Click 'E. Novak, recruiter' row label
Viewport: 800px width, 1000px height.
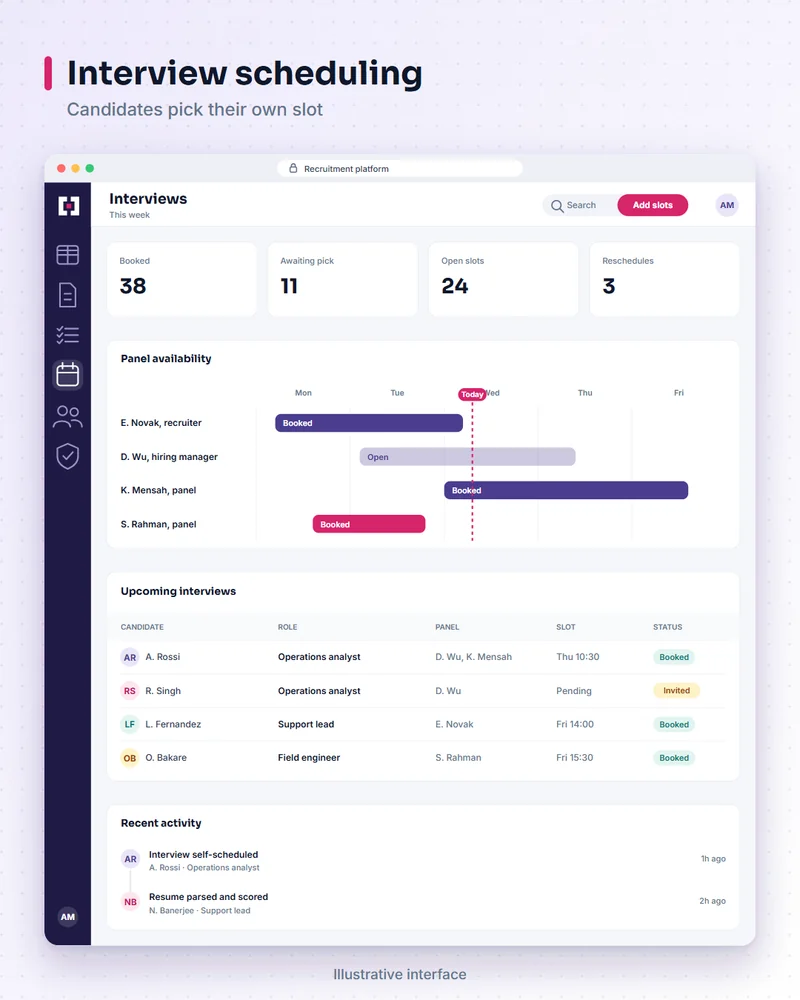pyautogui.click(x=161, y=423)
